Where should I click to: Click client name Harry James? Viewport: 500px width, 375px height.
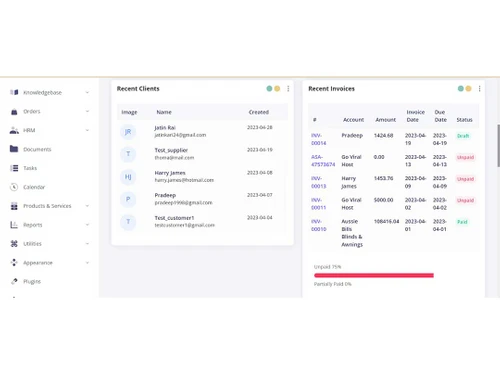point(170,173)
